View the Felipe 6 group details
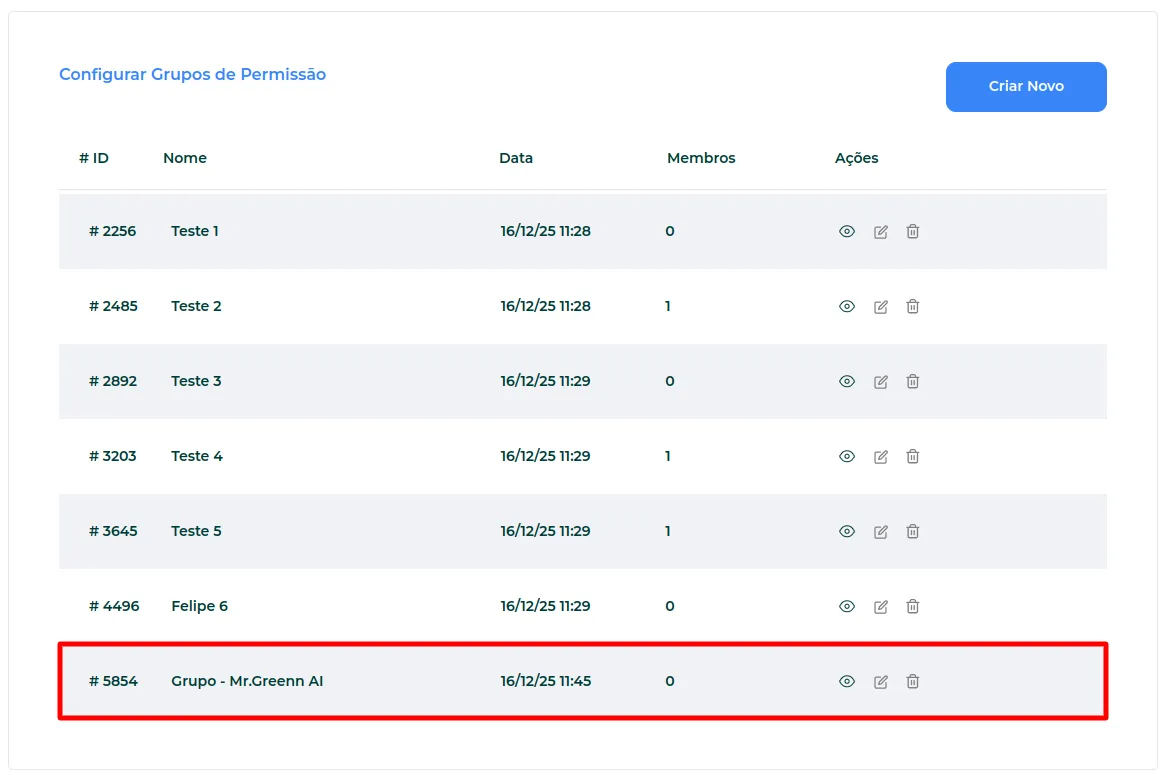 846,607
